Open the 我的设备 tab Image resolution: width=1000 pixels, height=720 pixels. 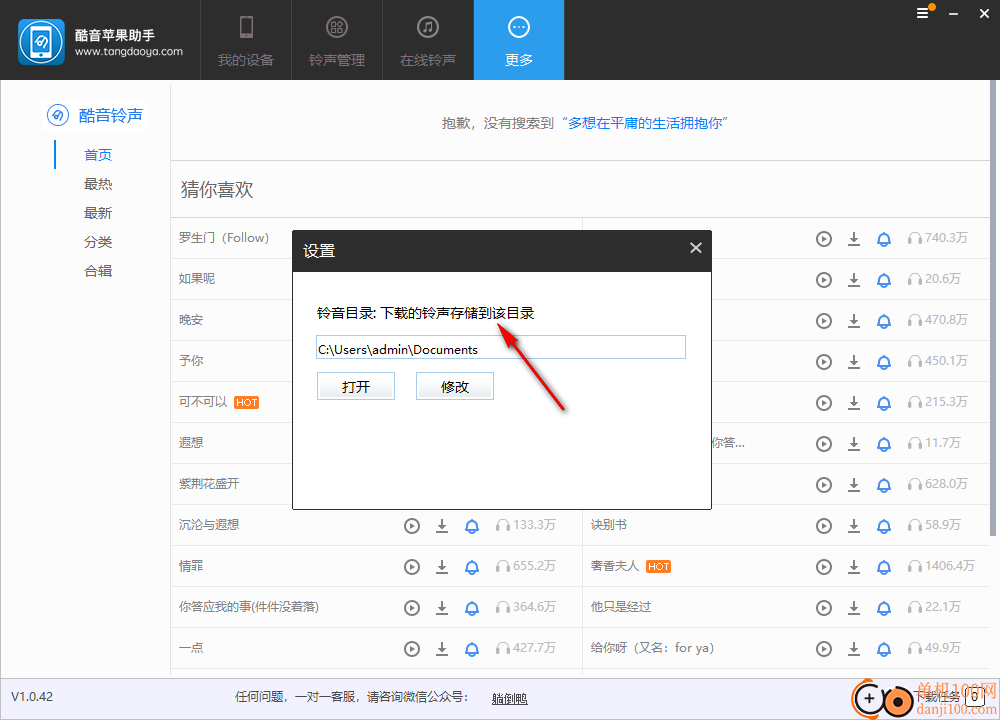[246, 40]
